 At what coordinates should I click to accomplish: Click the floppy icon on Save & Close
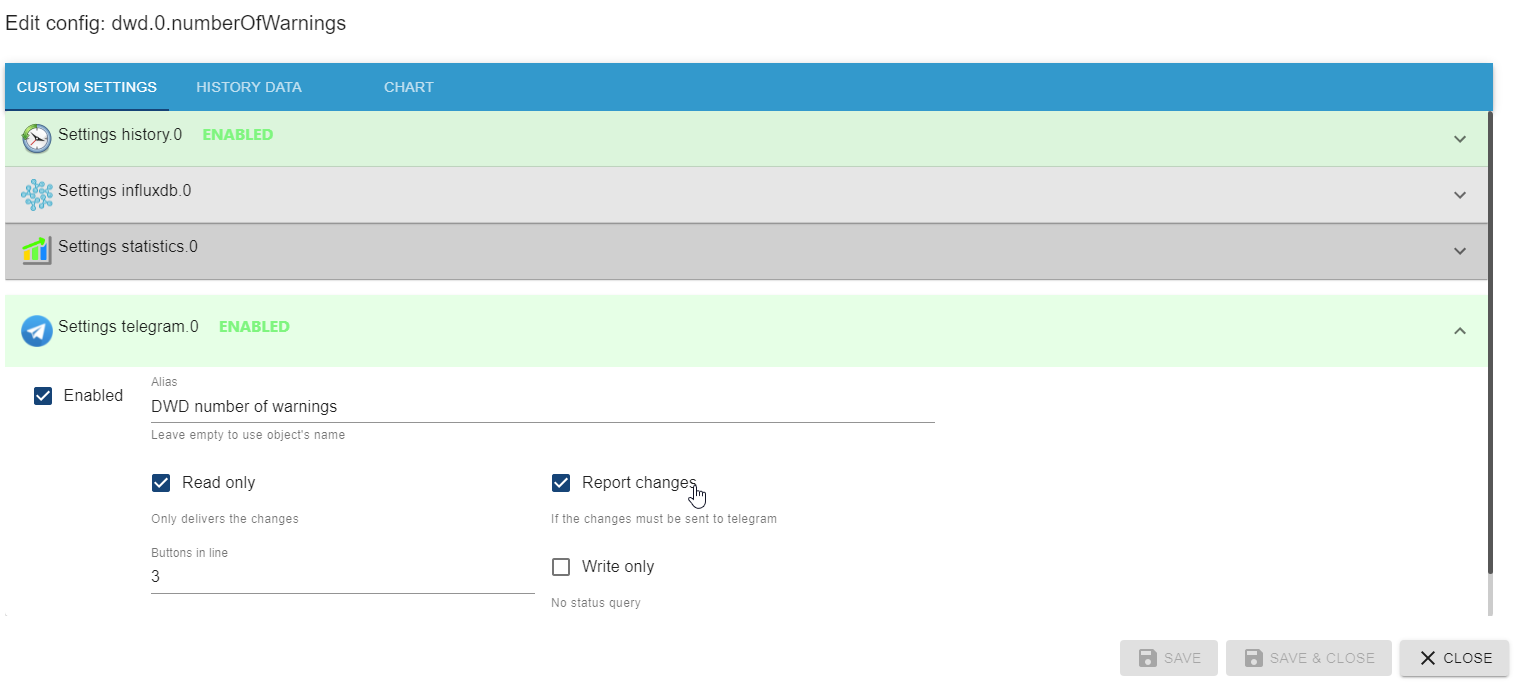[x=1253, y=658]
